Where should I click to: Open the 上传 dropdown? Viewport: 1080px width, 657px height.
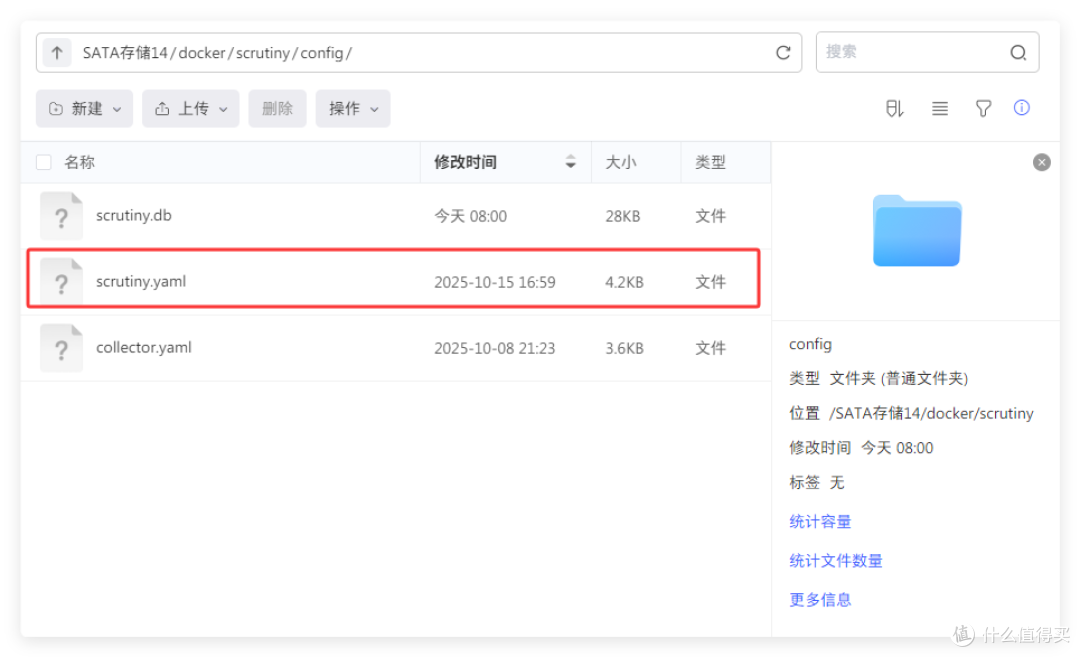point(191,108)
